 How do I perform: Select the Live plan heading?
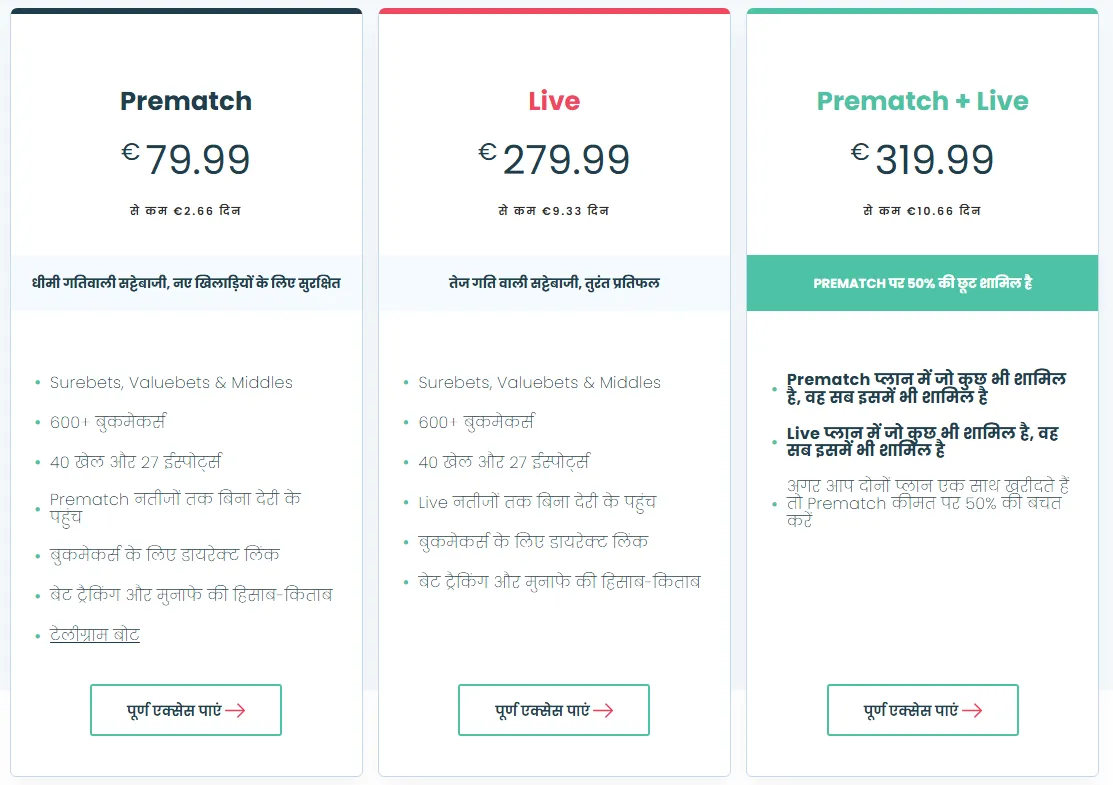click(554, 101)
